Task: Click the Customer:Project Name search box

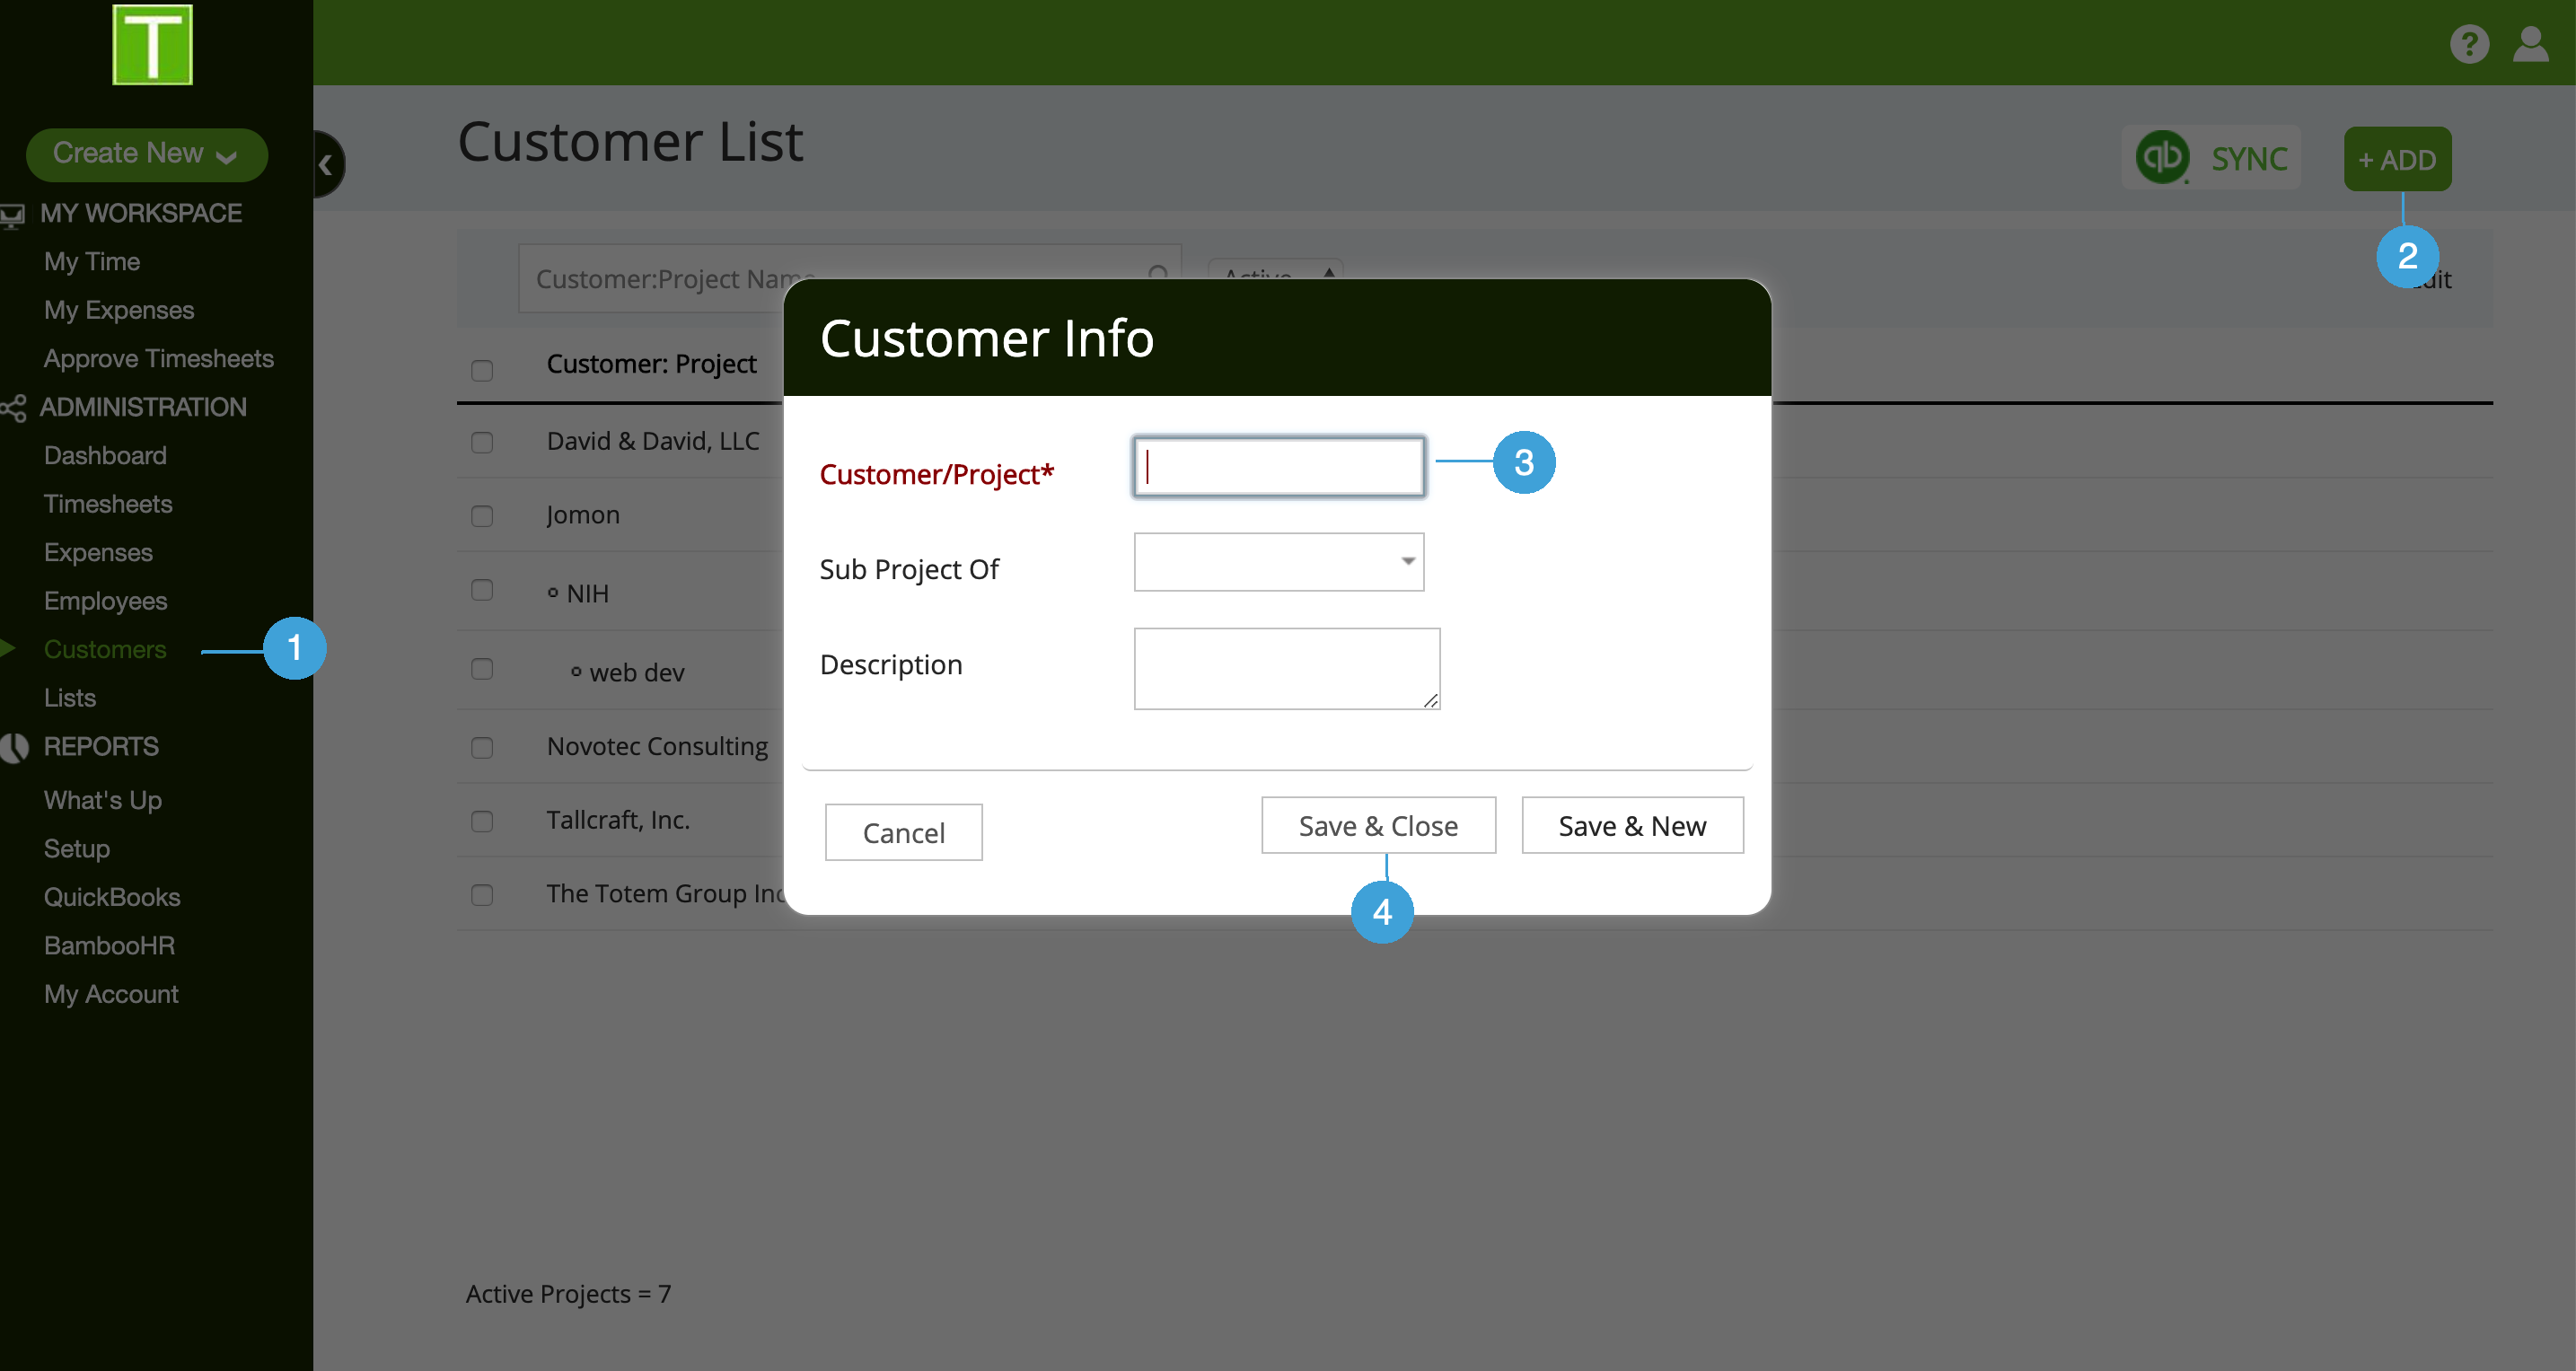Action: pos(849,278)
